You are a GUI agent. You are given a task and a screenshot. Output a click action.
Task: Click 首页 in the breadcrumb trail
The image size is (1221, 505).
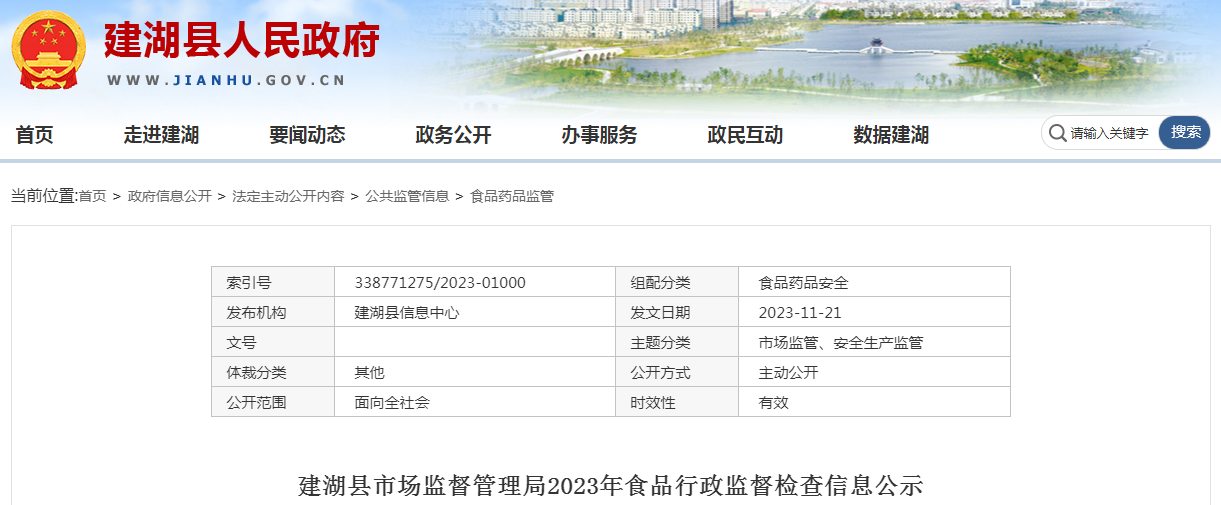[x=92, y=196]
